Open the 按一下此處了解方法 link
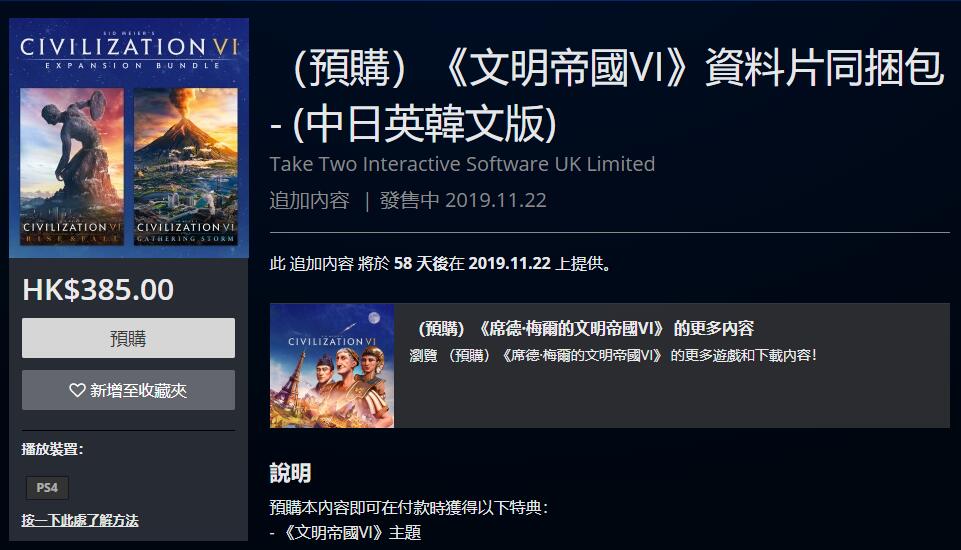The image size is (961, 550). click(80, 521)
